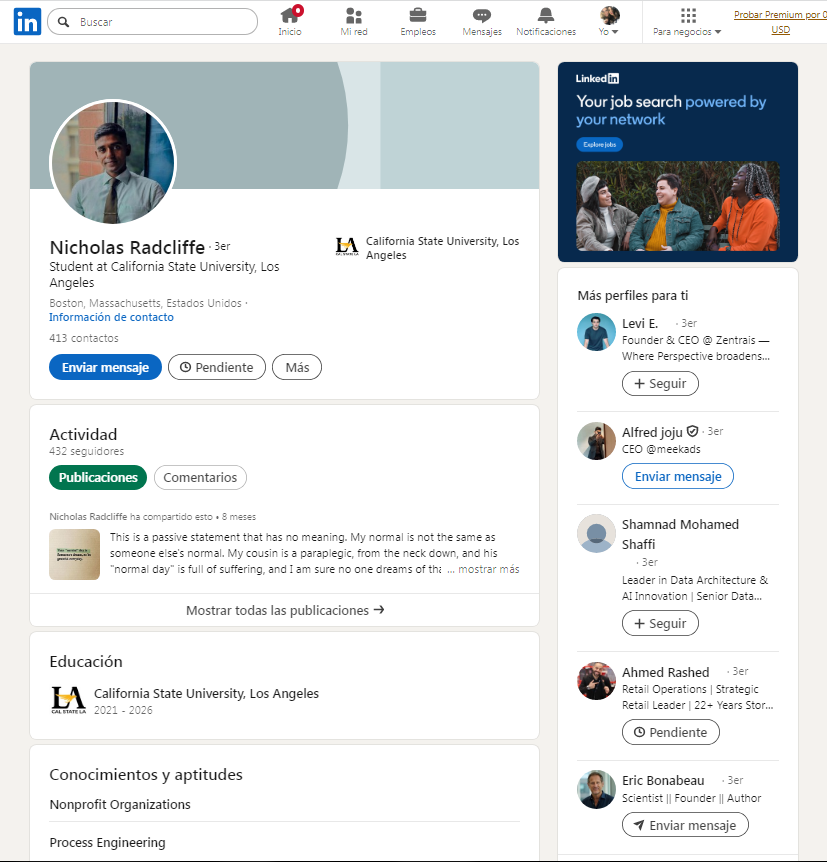This screenshot has height=862, width=827.
Task: Open Notificaciones bell icon
Action: 546,21
